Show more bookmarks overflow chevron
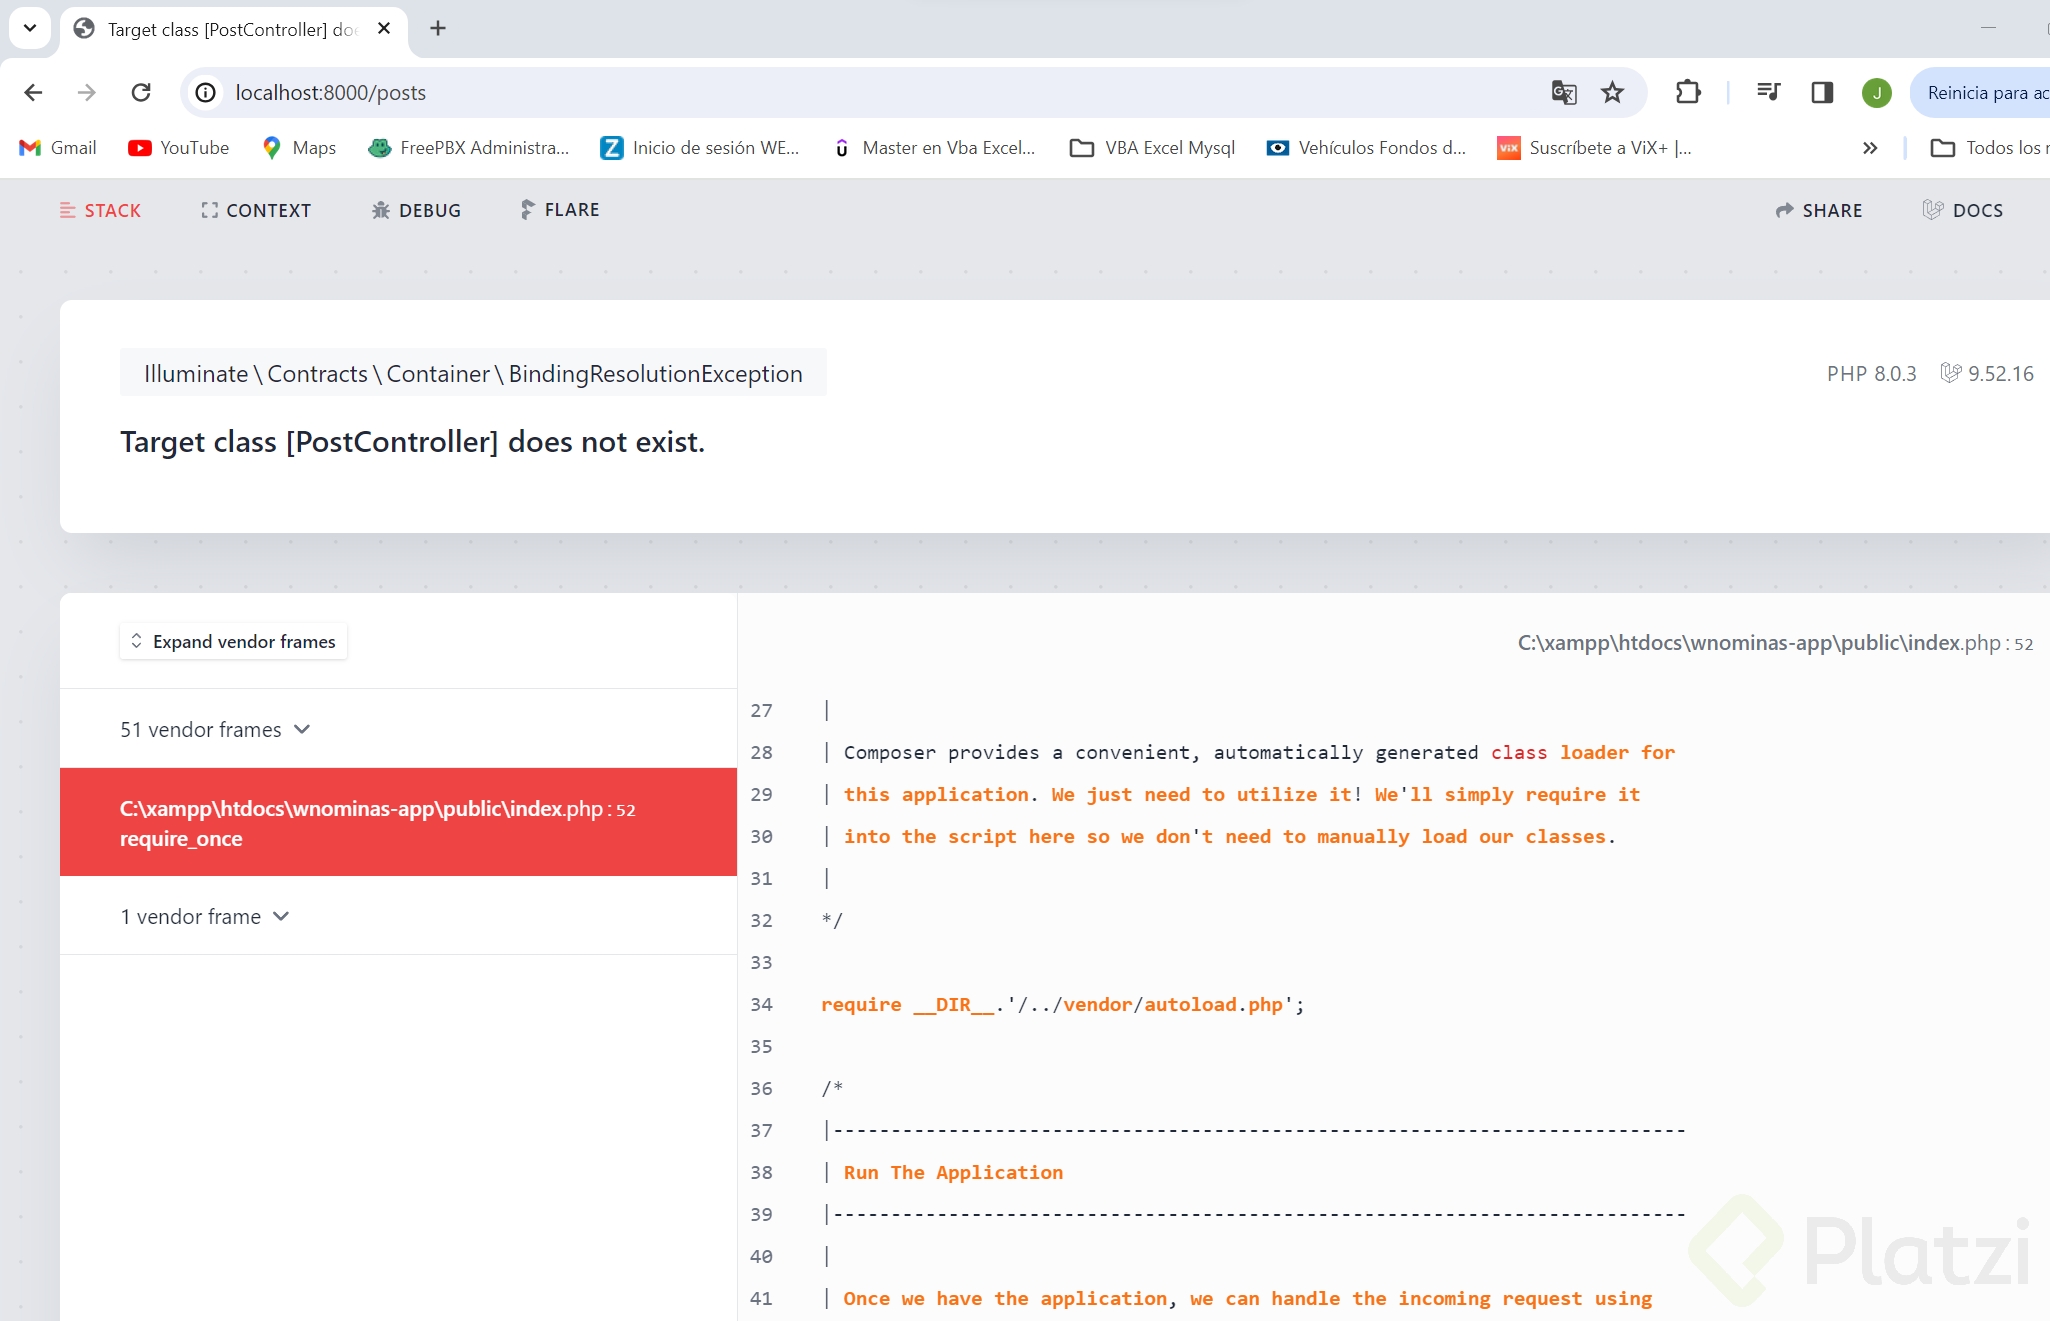 (1870, 148)
